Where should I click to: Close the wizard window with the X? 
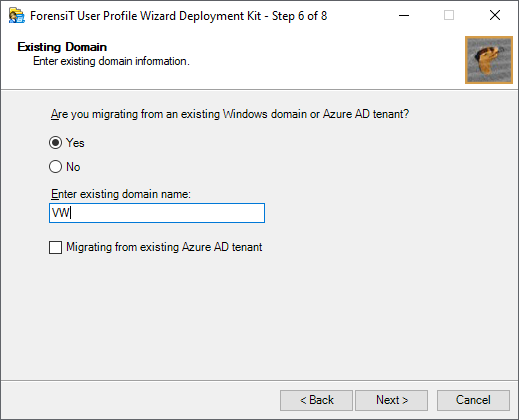(495, 15)
